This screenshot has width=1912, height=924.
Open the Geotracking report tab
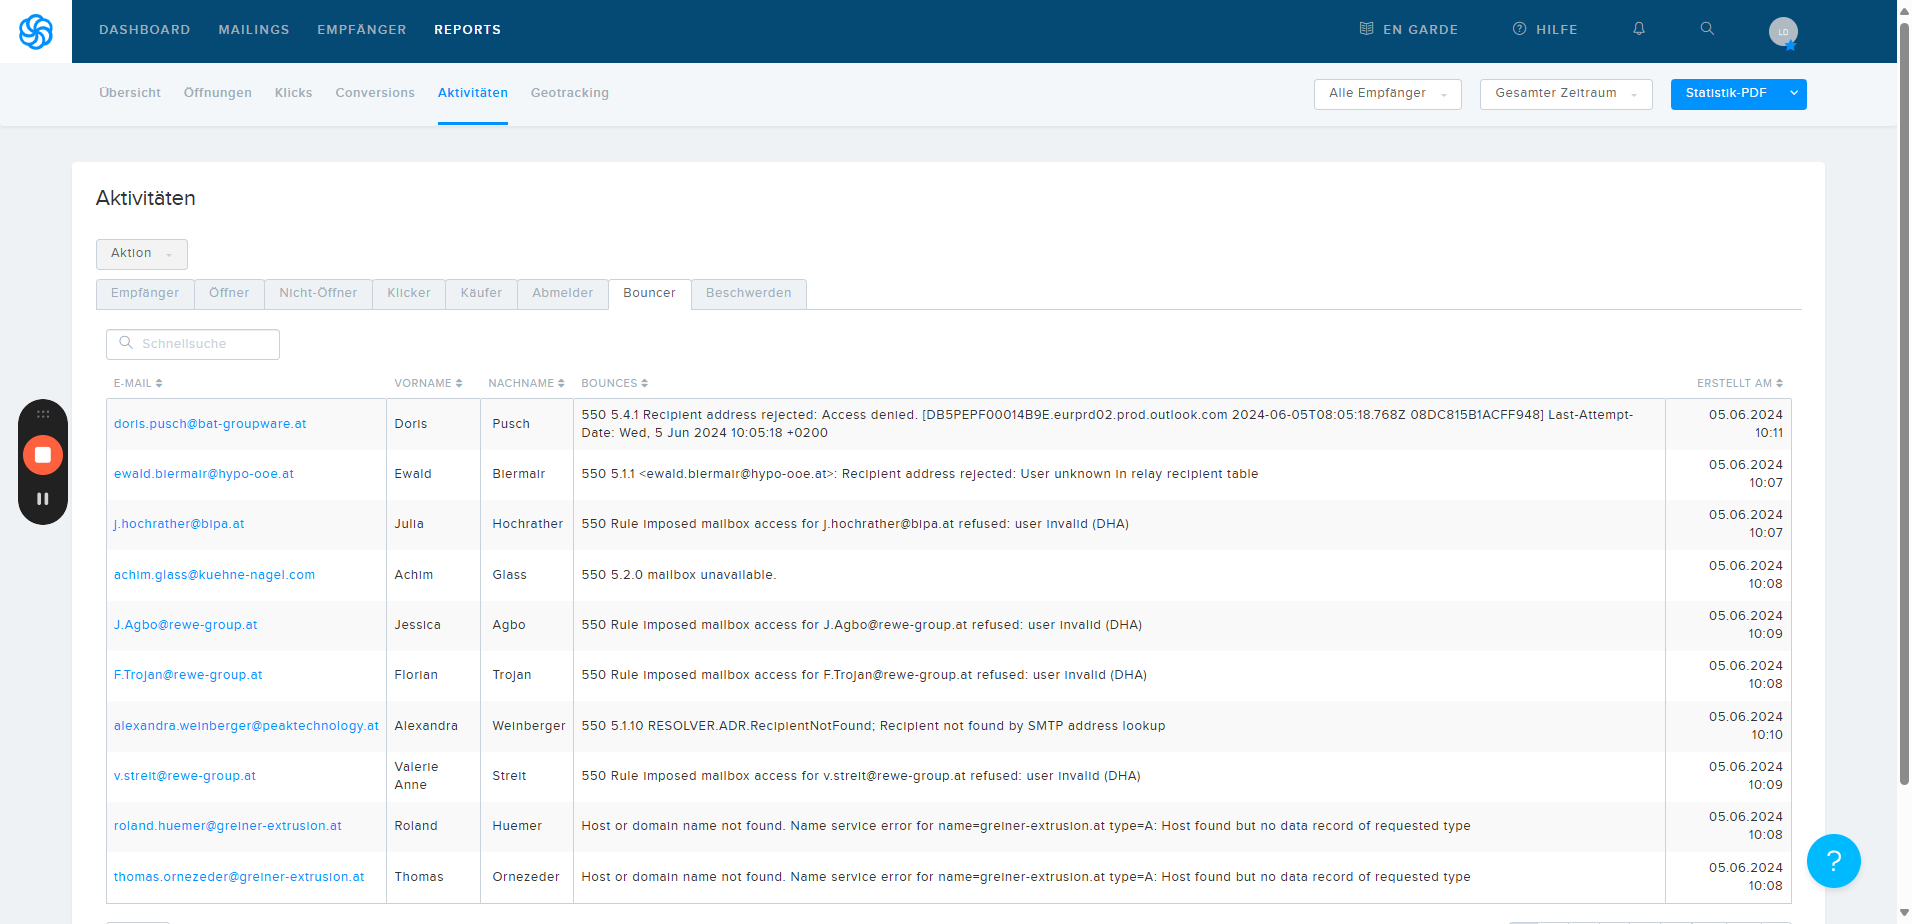click(569, 93)
